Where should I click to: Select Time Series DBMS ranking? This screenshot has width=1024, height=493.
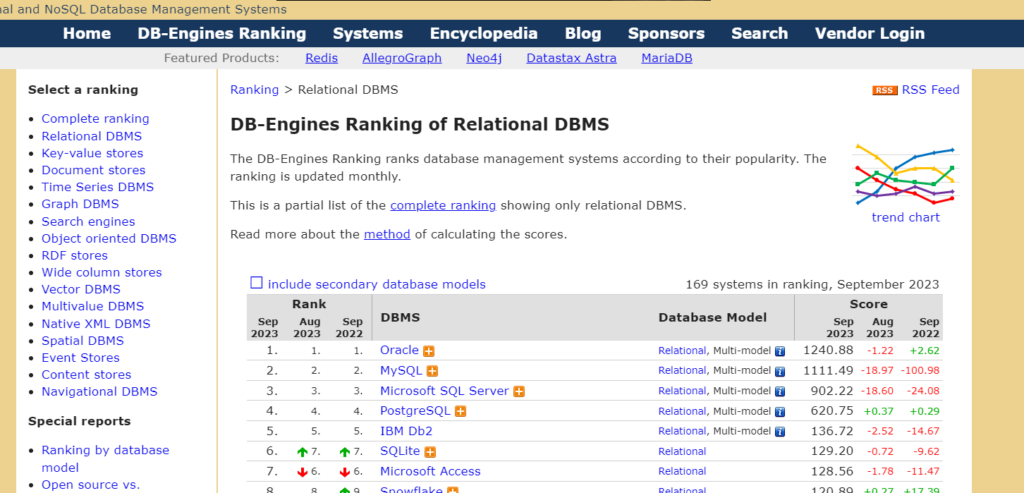point(98,187)
